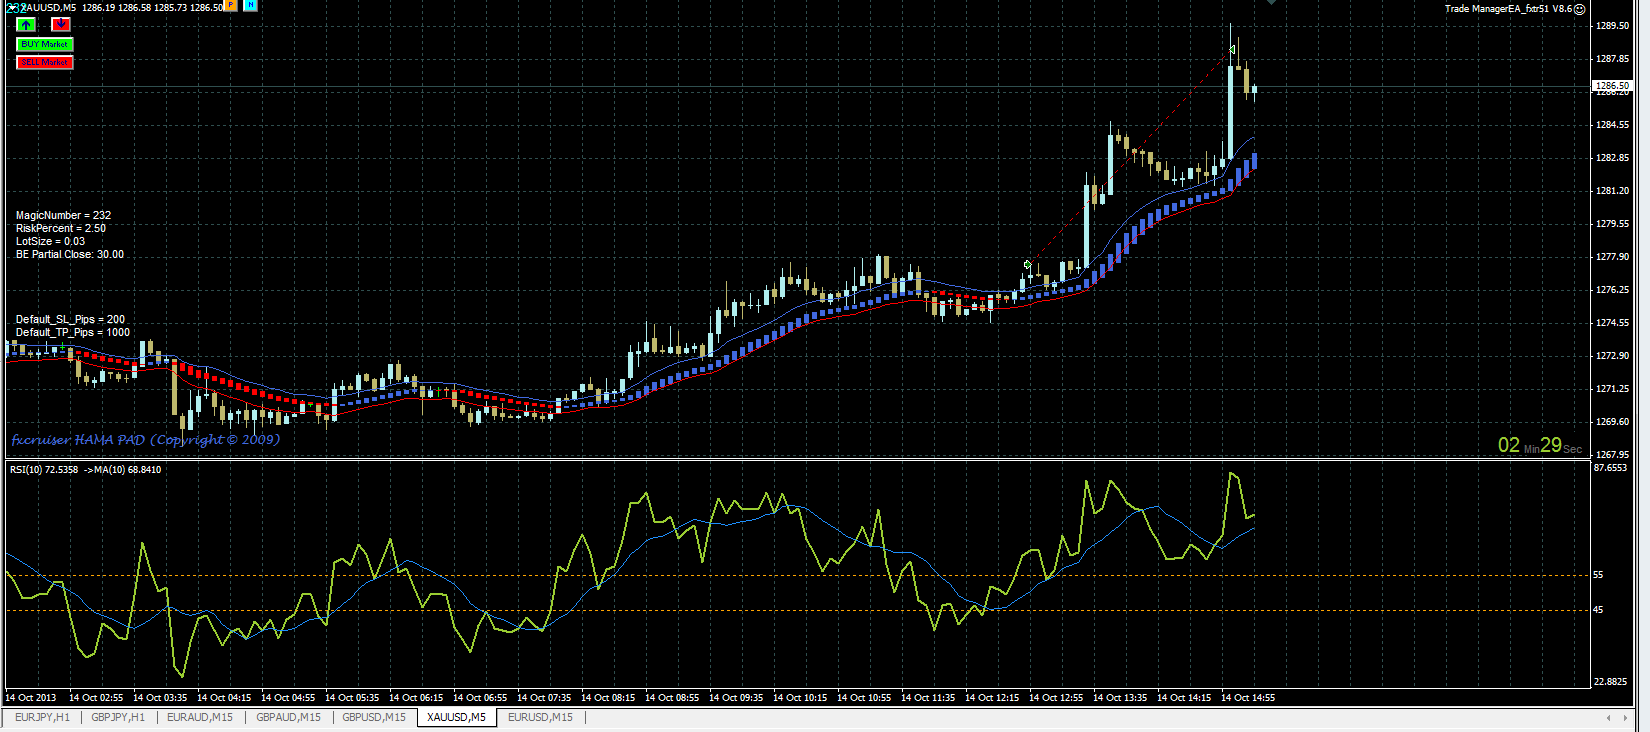Click the candle countdown timer 02 Min 29 Sec
1650x732 pixels.
point(1540,445)
